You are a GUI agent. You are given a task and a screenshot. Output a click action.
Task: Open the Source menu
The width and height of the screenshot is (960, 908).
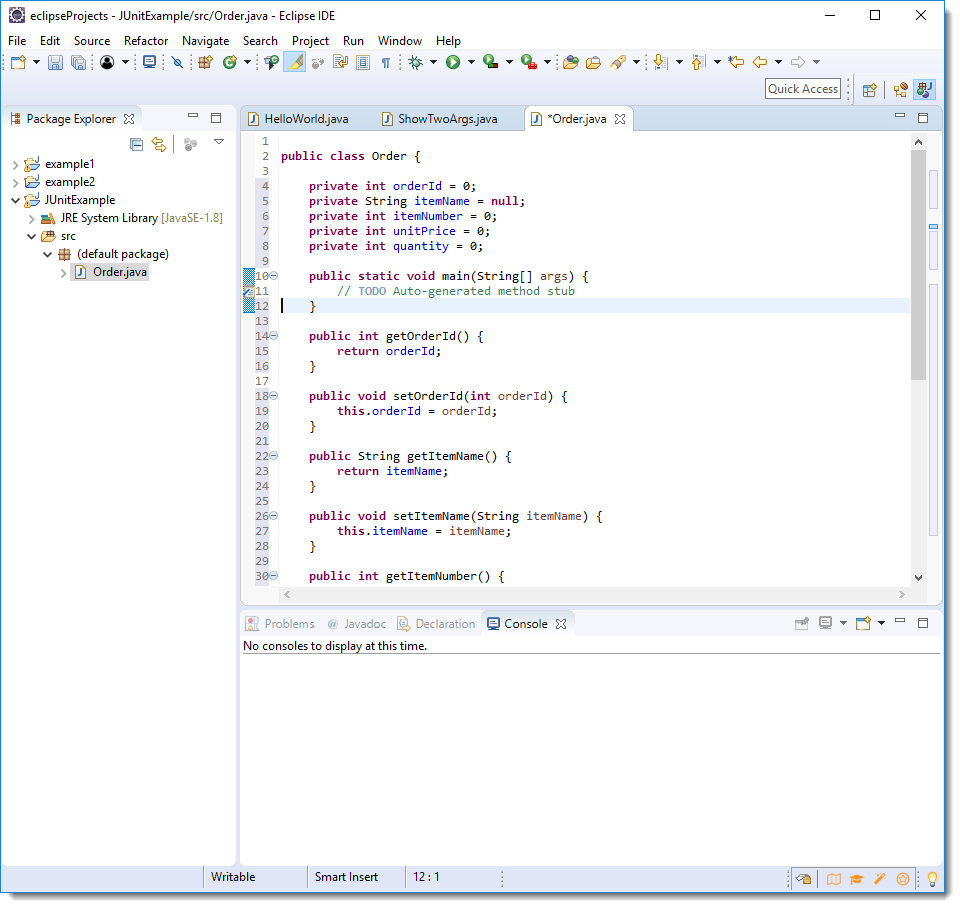92,40
